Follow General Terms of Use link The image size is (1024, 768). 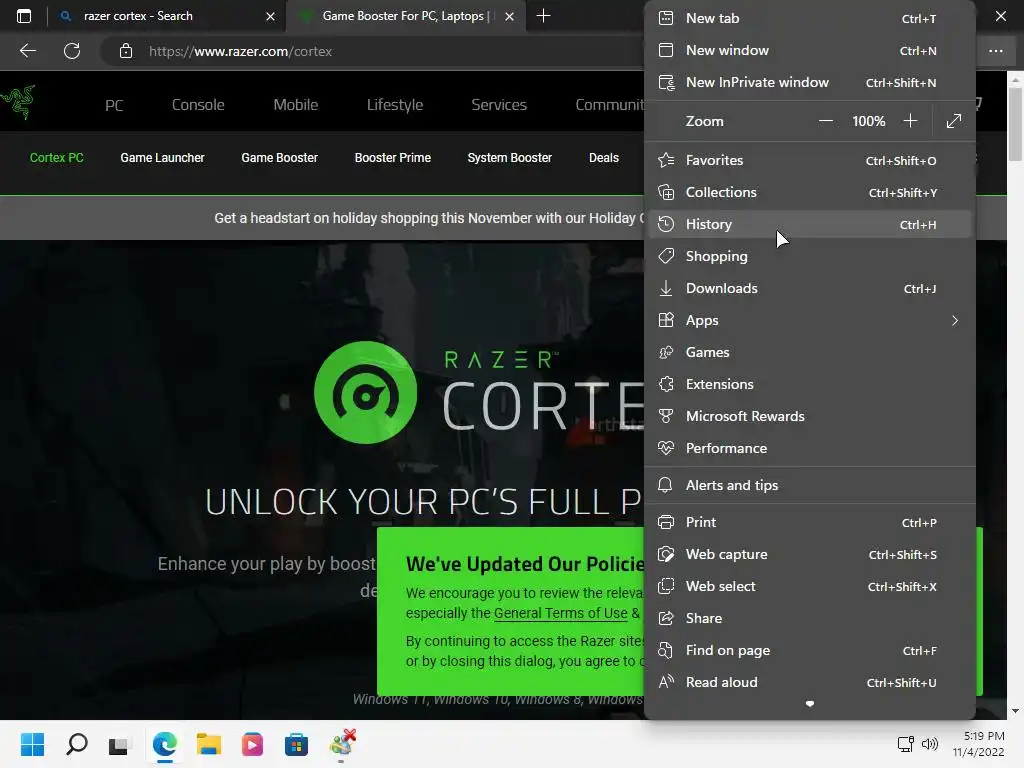(x=560, y=613)
